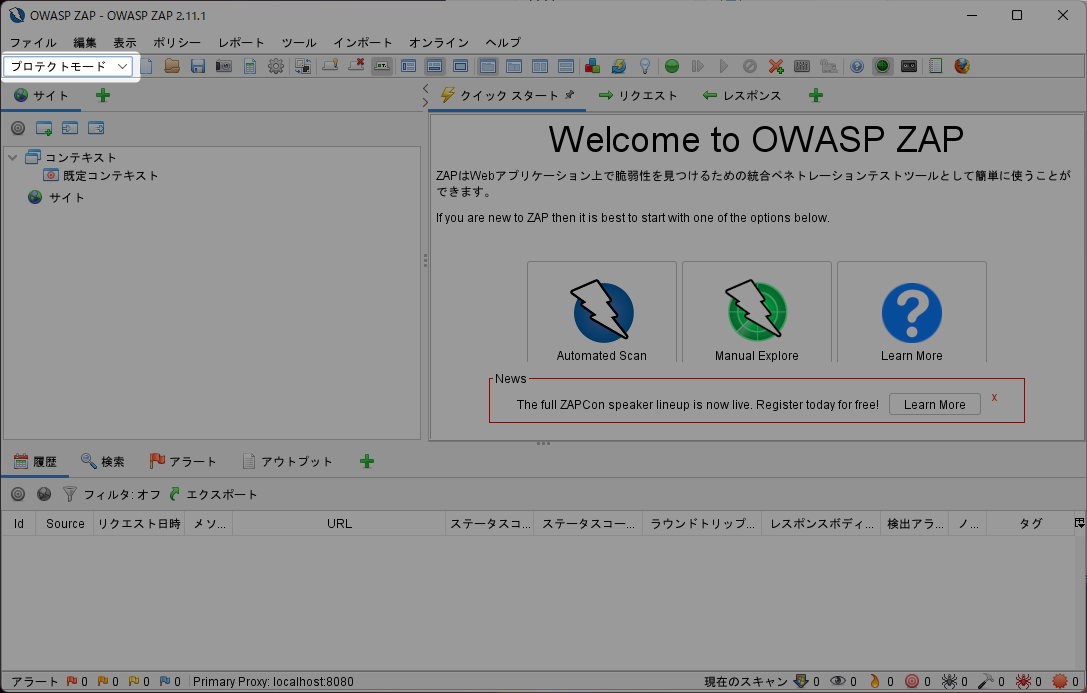Image resolution: width=1087 pixels, height=693 pixels.
Task: Click the Import Context icon in Sites panel
Action: 70,128
